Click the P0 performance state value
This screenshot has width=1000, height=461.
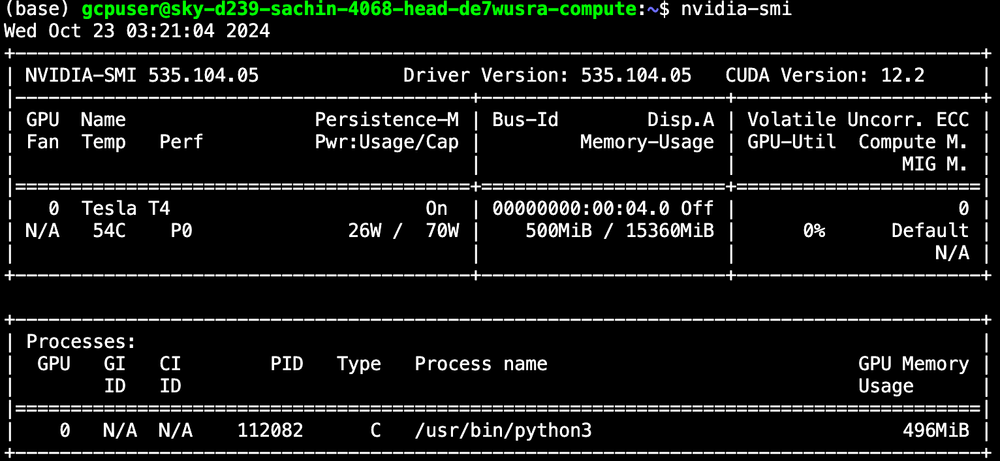point(181,231)
